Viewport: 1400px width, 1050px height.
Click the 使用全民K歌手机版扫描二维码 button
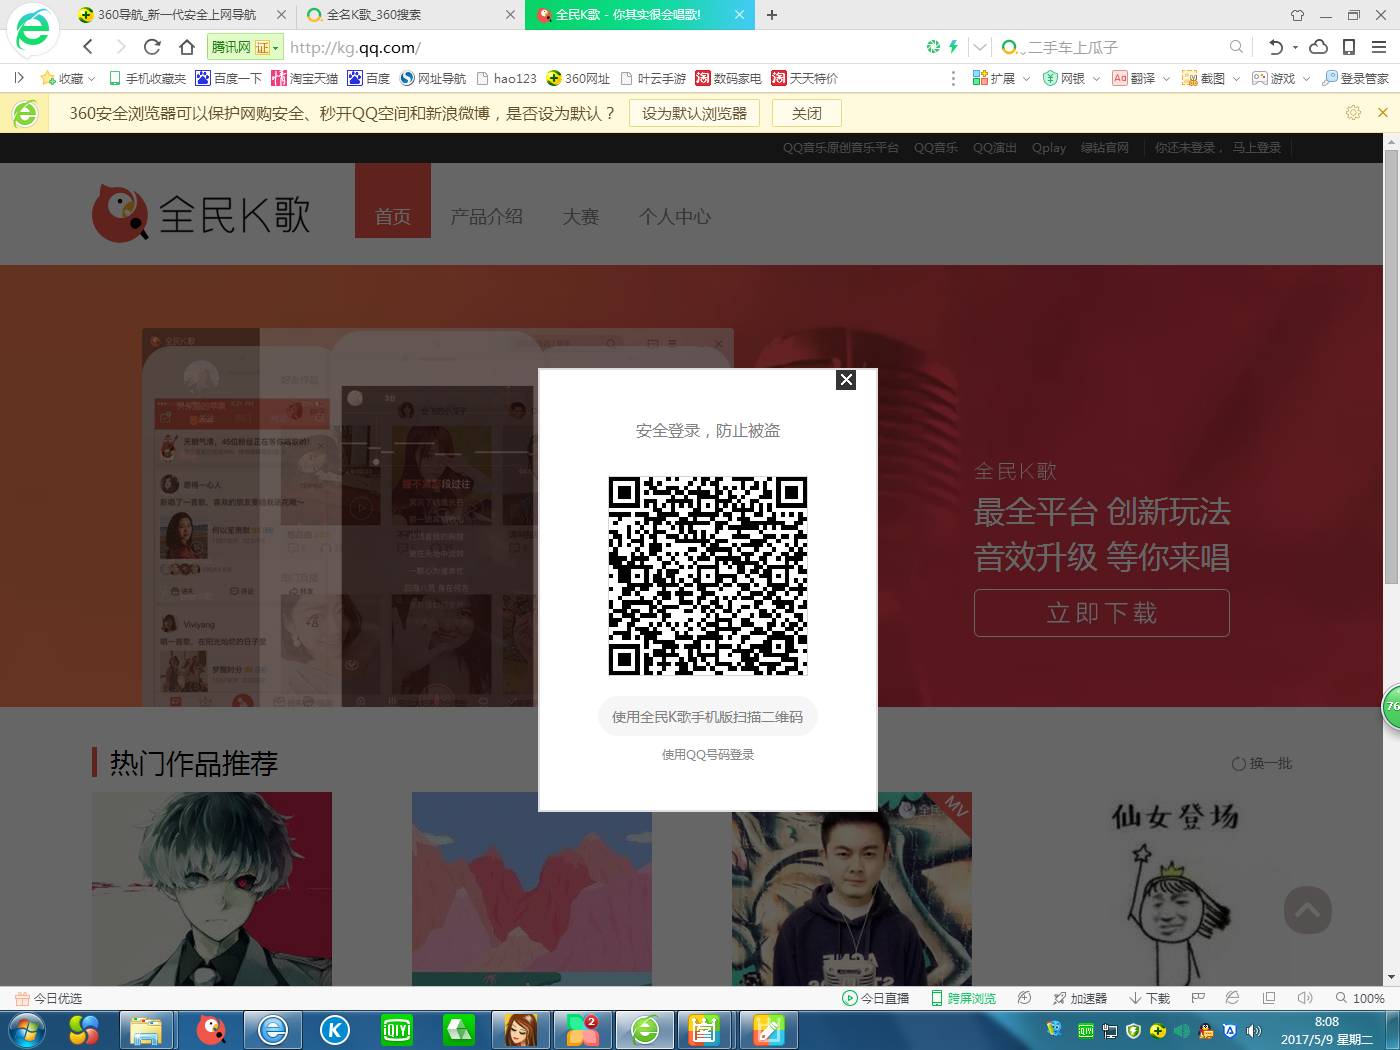(x=708, y=717)
